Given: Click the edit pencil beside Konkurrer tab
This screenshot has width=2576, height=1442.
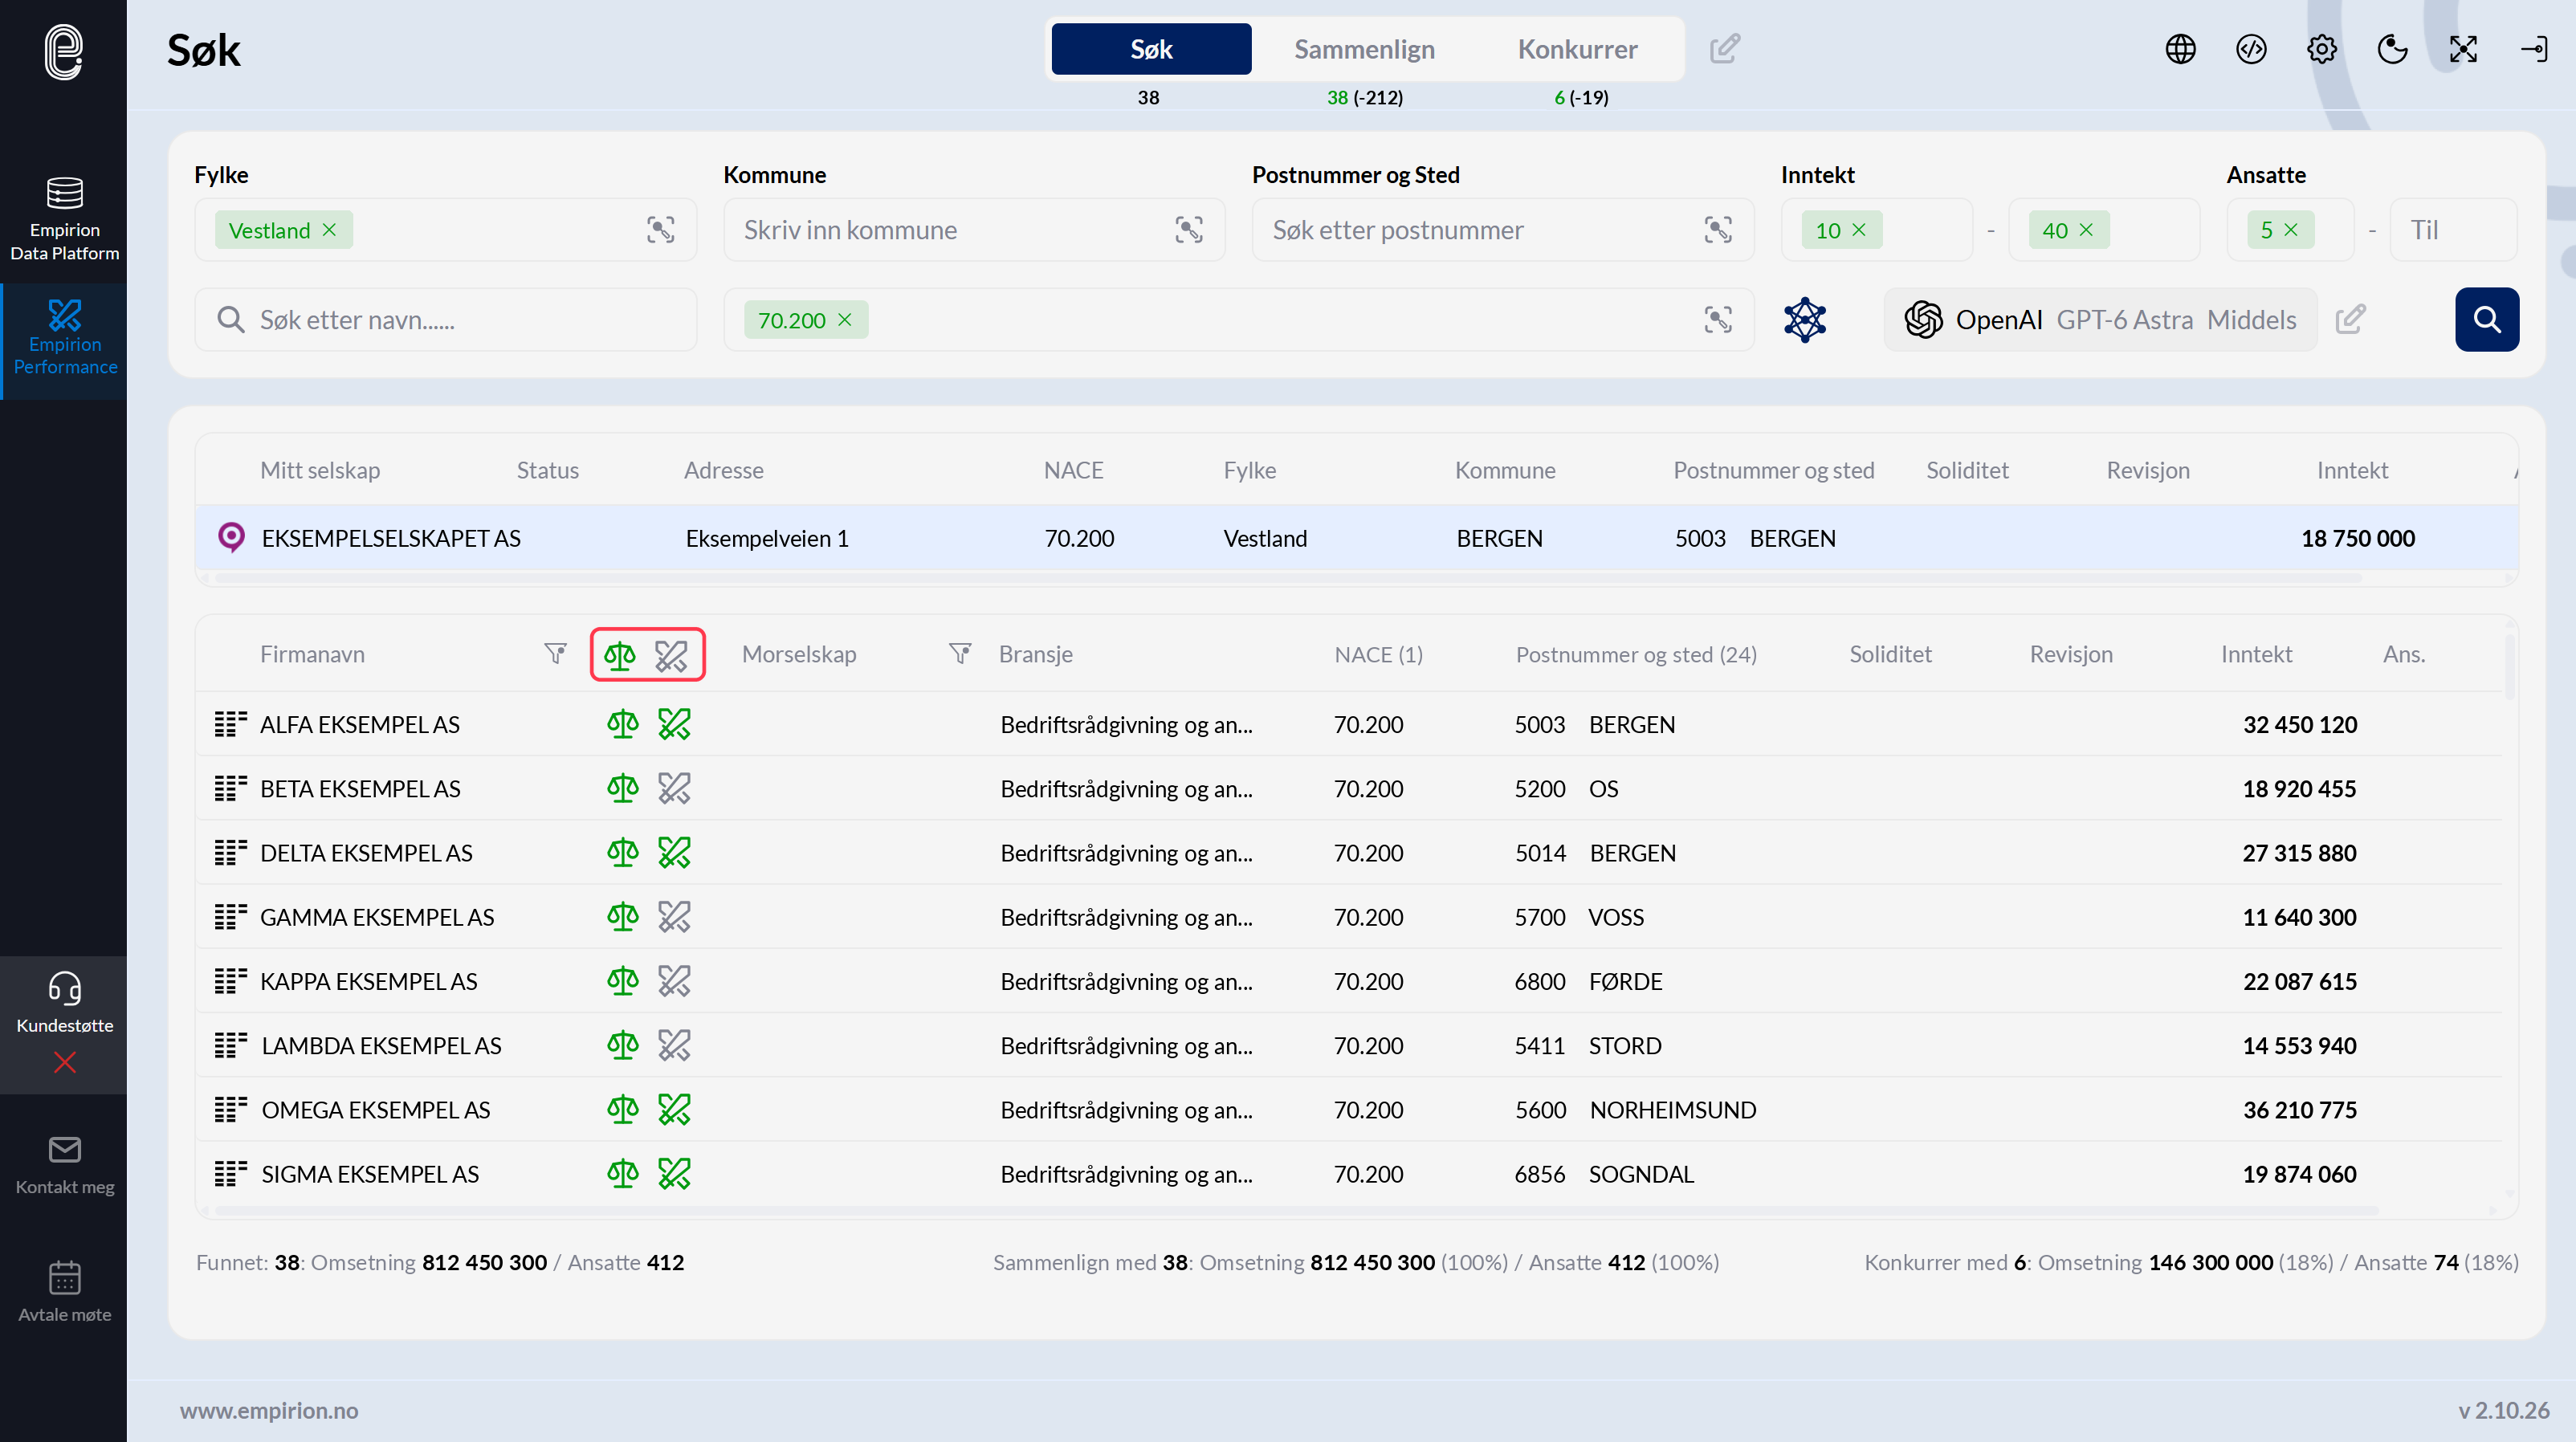Looking at the screenshot, I should click(x=1725, y=48).
